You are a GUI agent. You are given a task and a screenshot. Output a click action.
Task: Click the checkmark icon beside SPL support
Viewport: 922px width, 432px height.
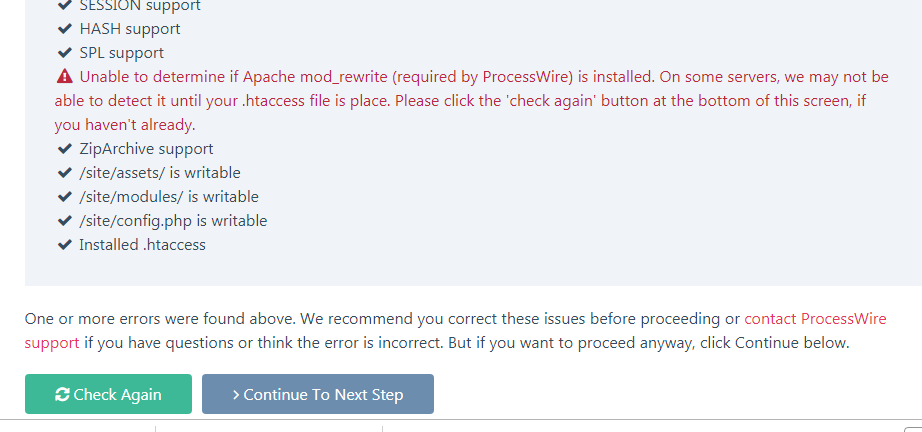coord(65,53)
